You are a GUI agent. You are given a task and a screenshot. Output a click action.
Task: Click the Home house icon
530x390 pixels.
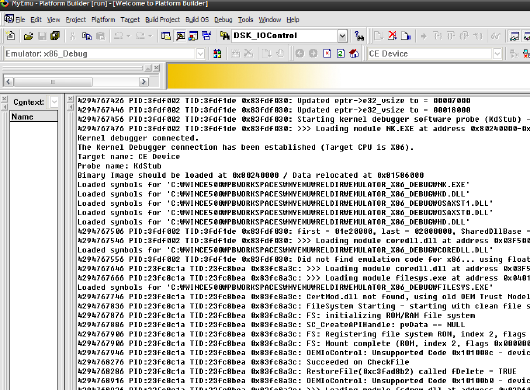pyautogui.click(x=354, y=53)
